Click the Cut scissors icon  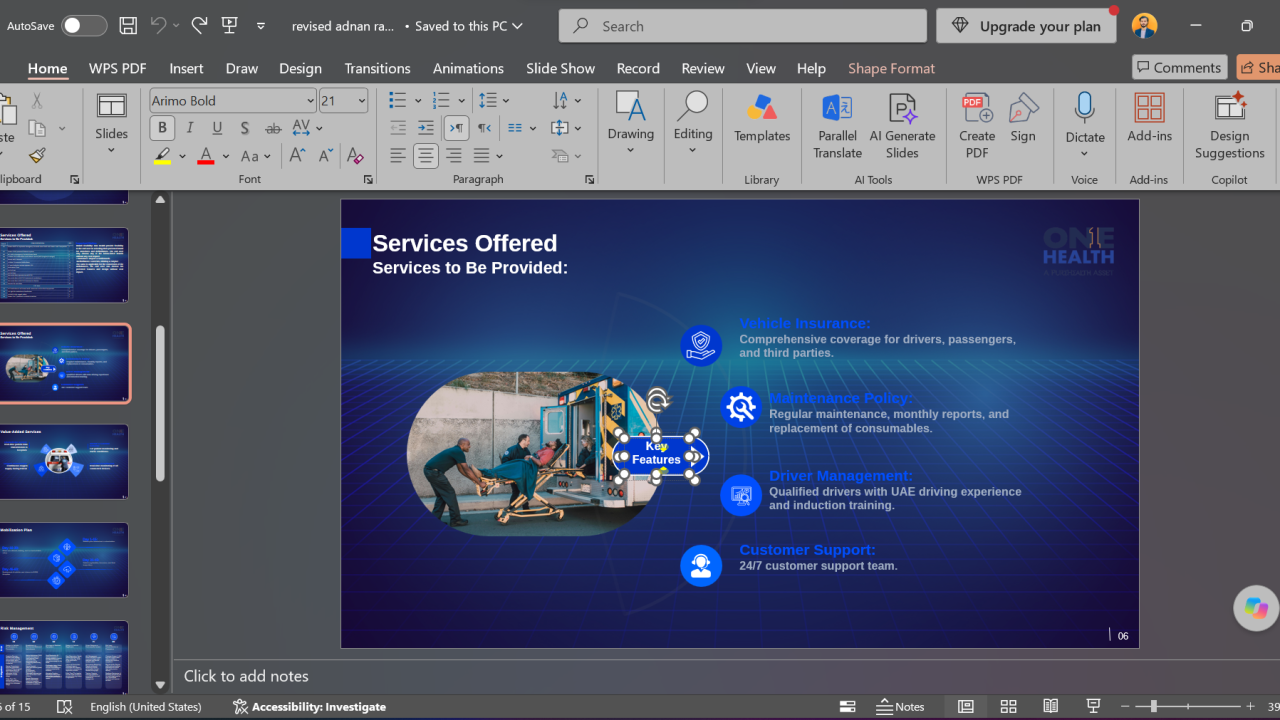coord(37,100)
